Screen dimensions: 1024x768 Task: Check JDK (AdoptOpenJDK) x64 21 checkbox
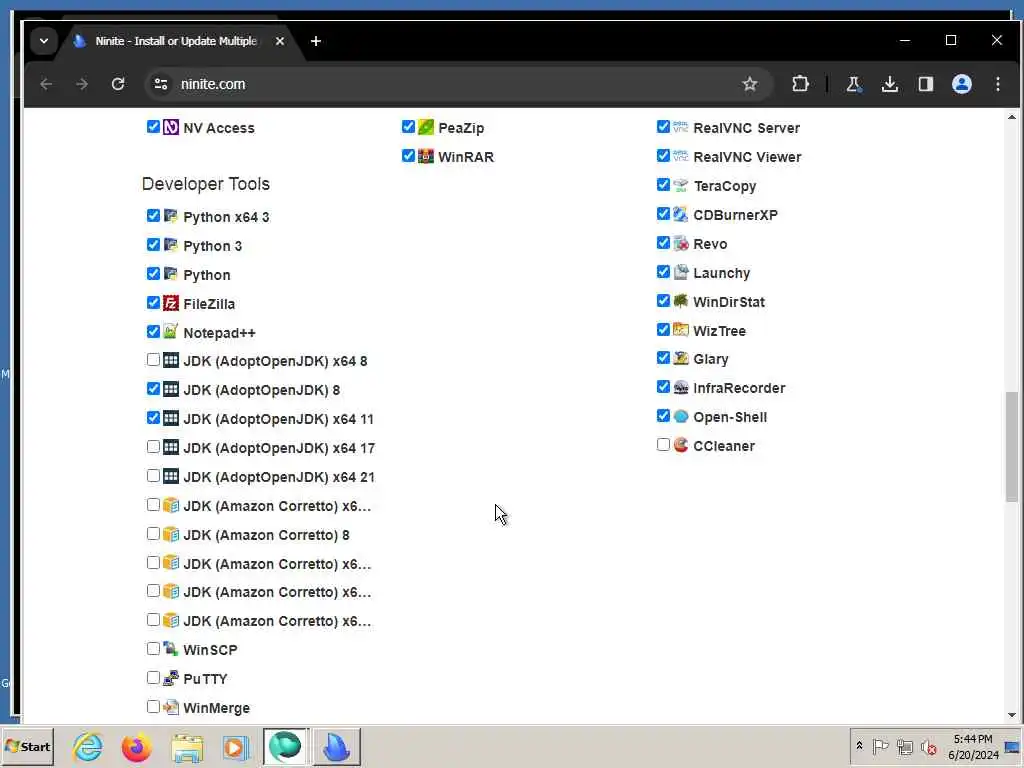click(x=153, y=476)
